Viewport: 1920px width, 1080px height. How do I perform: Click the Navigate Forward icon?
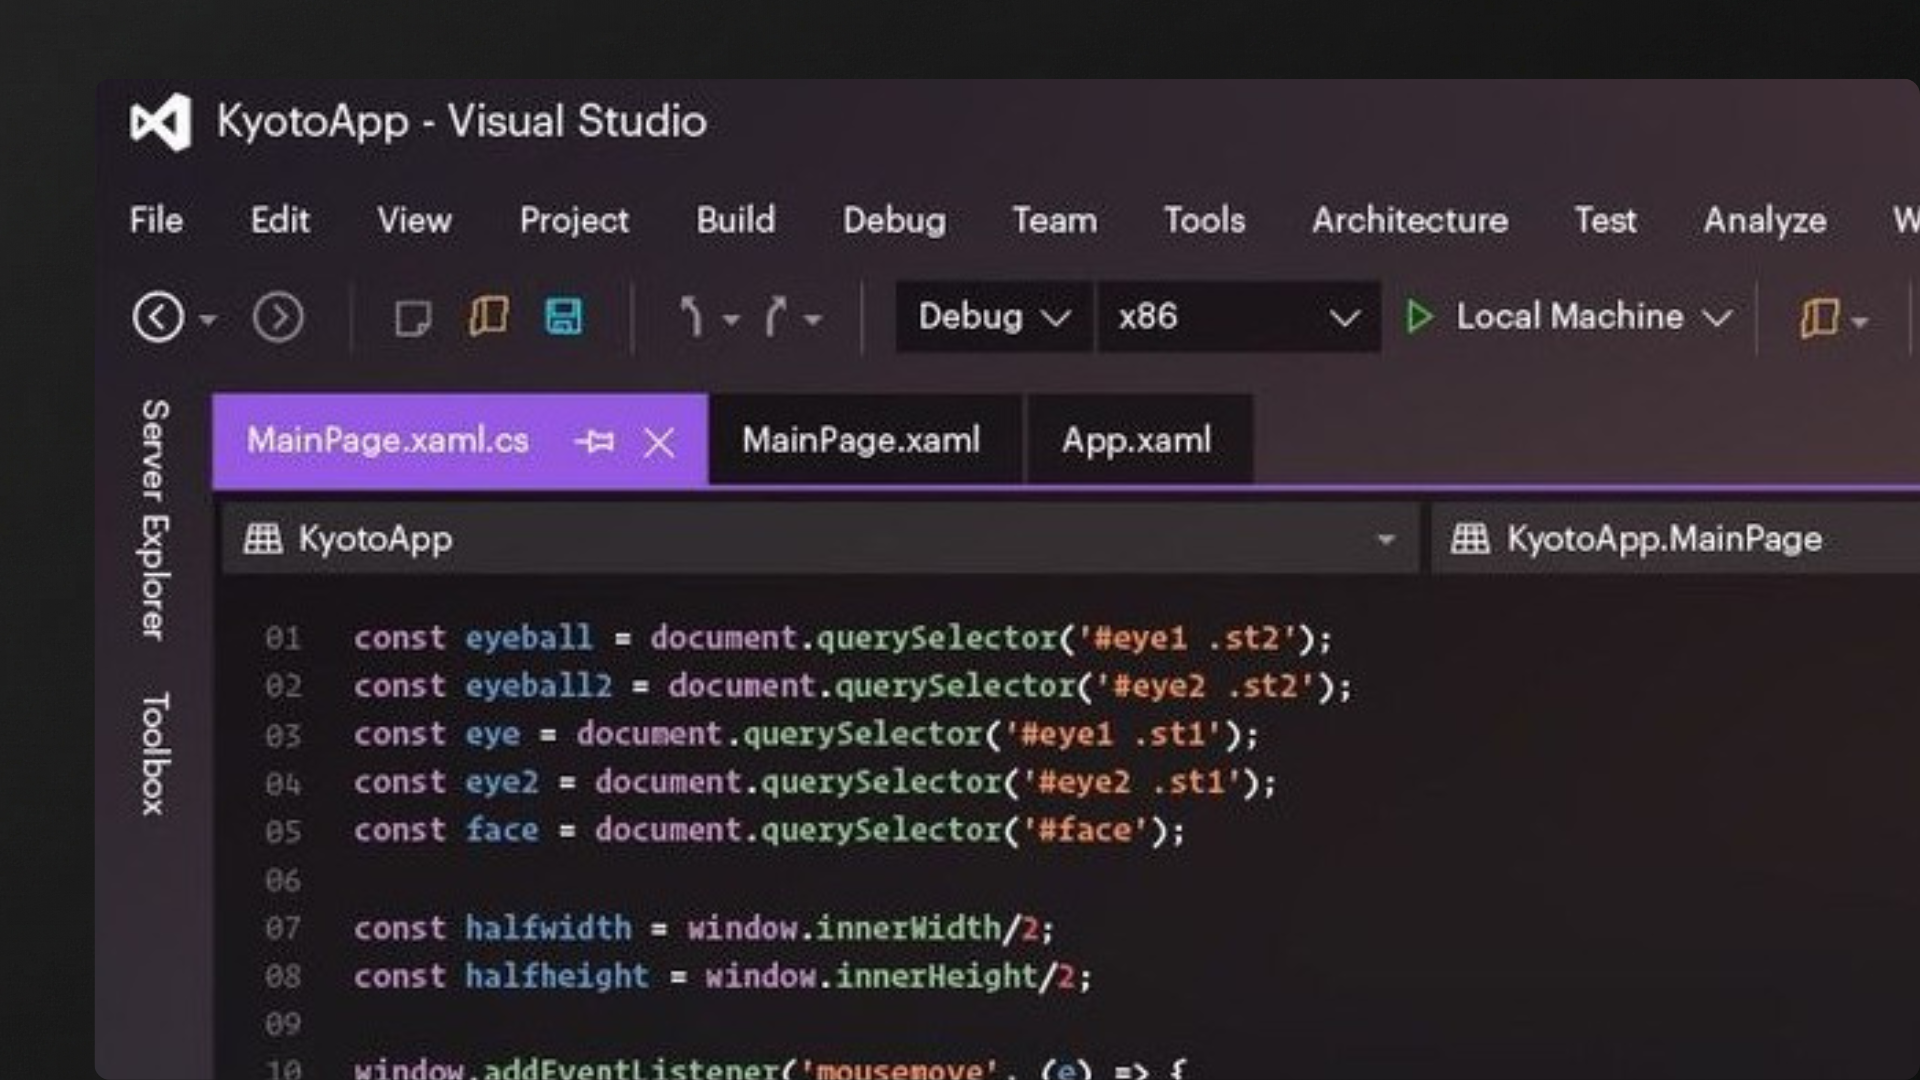[x=278, y=317]
